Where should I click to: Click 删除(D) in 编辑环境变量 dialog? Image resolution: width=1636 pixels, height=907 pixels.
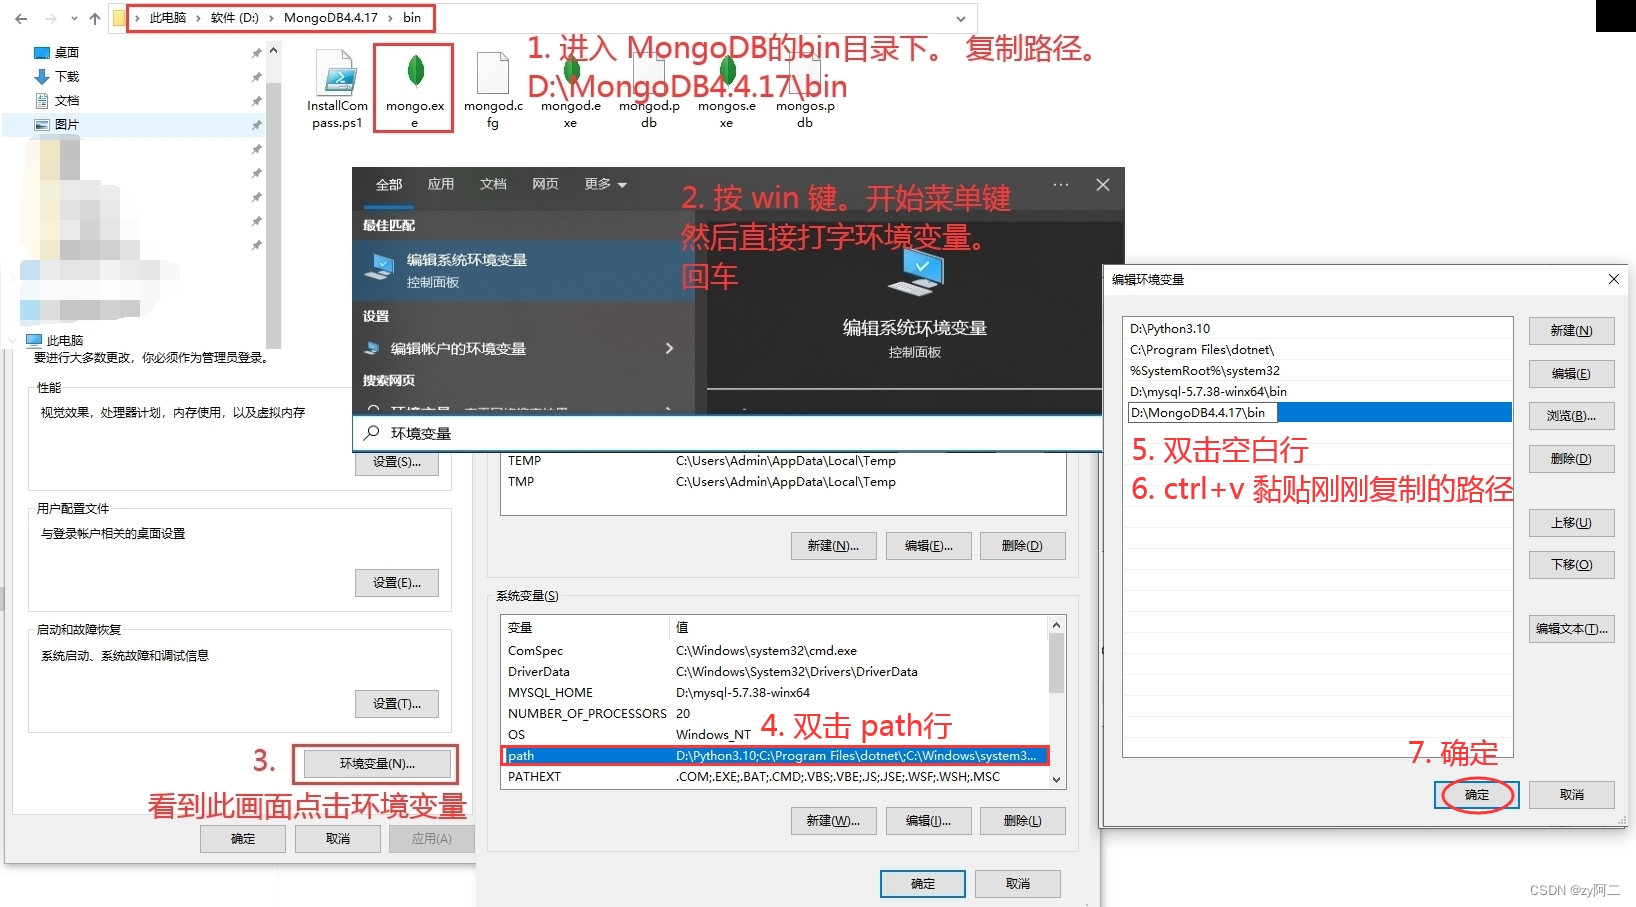(1571, 459)
